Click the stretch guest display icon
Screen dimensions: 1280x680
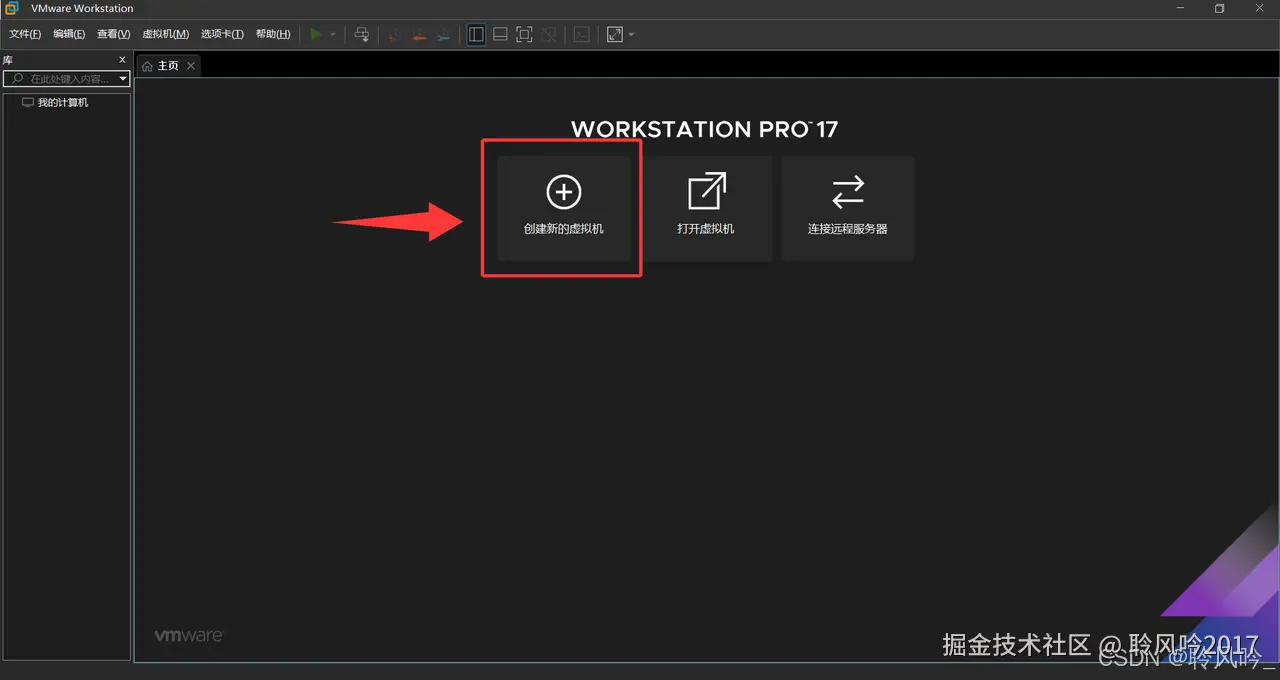click(x=614, y=34)
